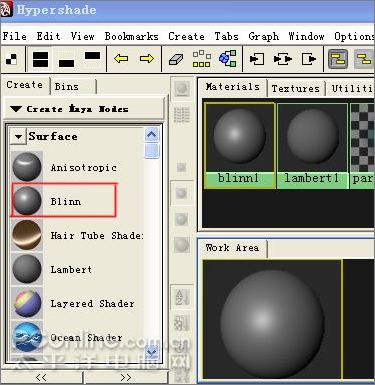Select the extra large swatch size sphere icon
Screen dimensions: 375x385
point(181,245)
